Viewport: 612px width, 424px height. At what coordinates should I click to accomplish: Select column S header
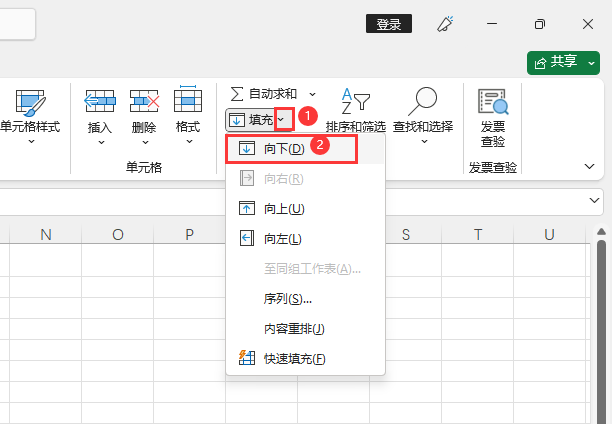[x=406, y=235]
